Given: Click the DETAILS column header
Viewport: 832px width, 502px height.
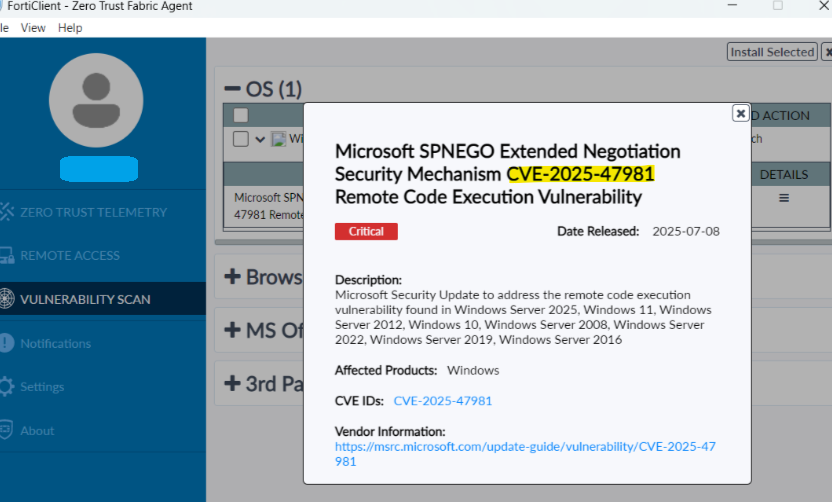Looking at the screenshot, I should (x=784, y=175).
